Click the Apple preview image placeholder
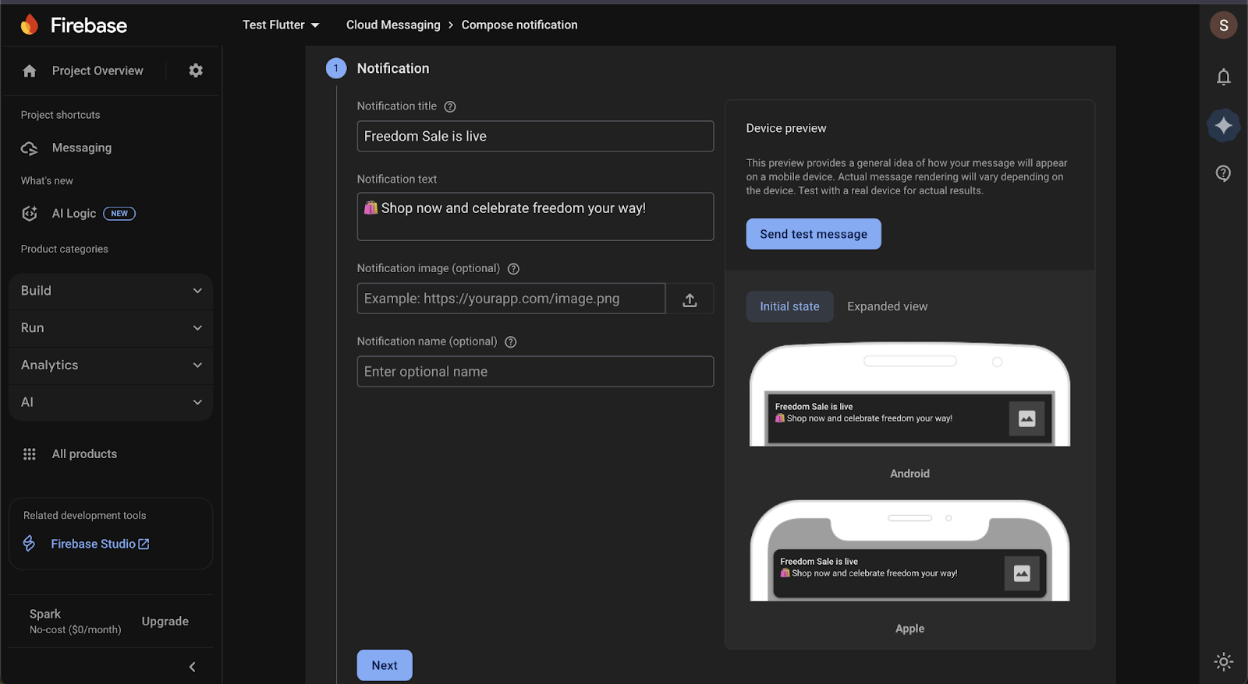 pyautogui.click(x=1022, y=574)
